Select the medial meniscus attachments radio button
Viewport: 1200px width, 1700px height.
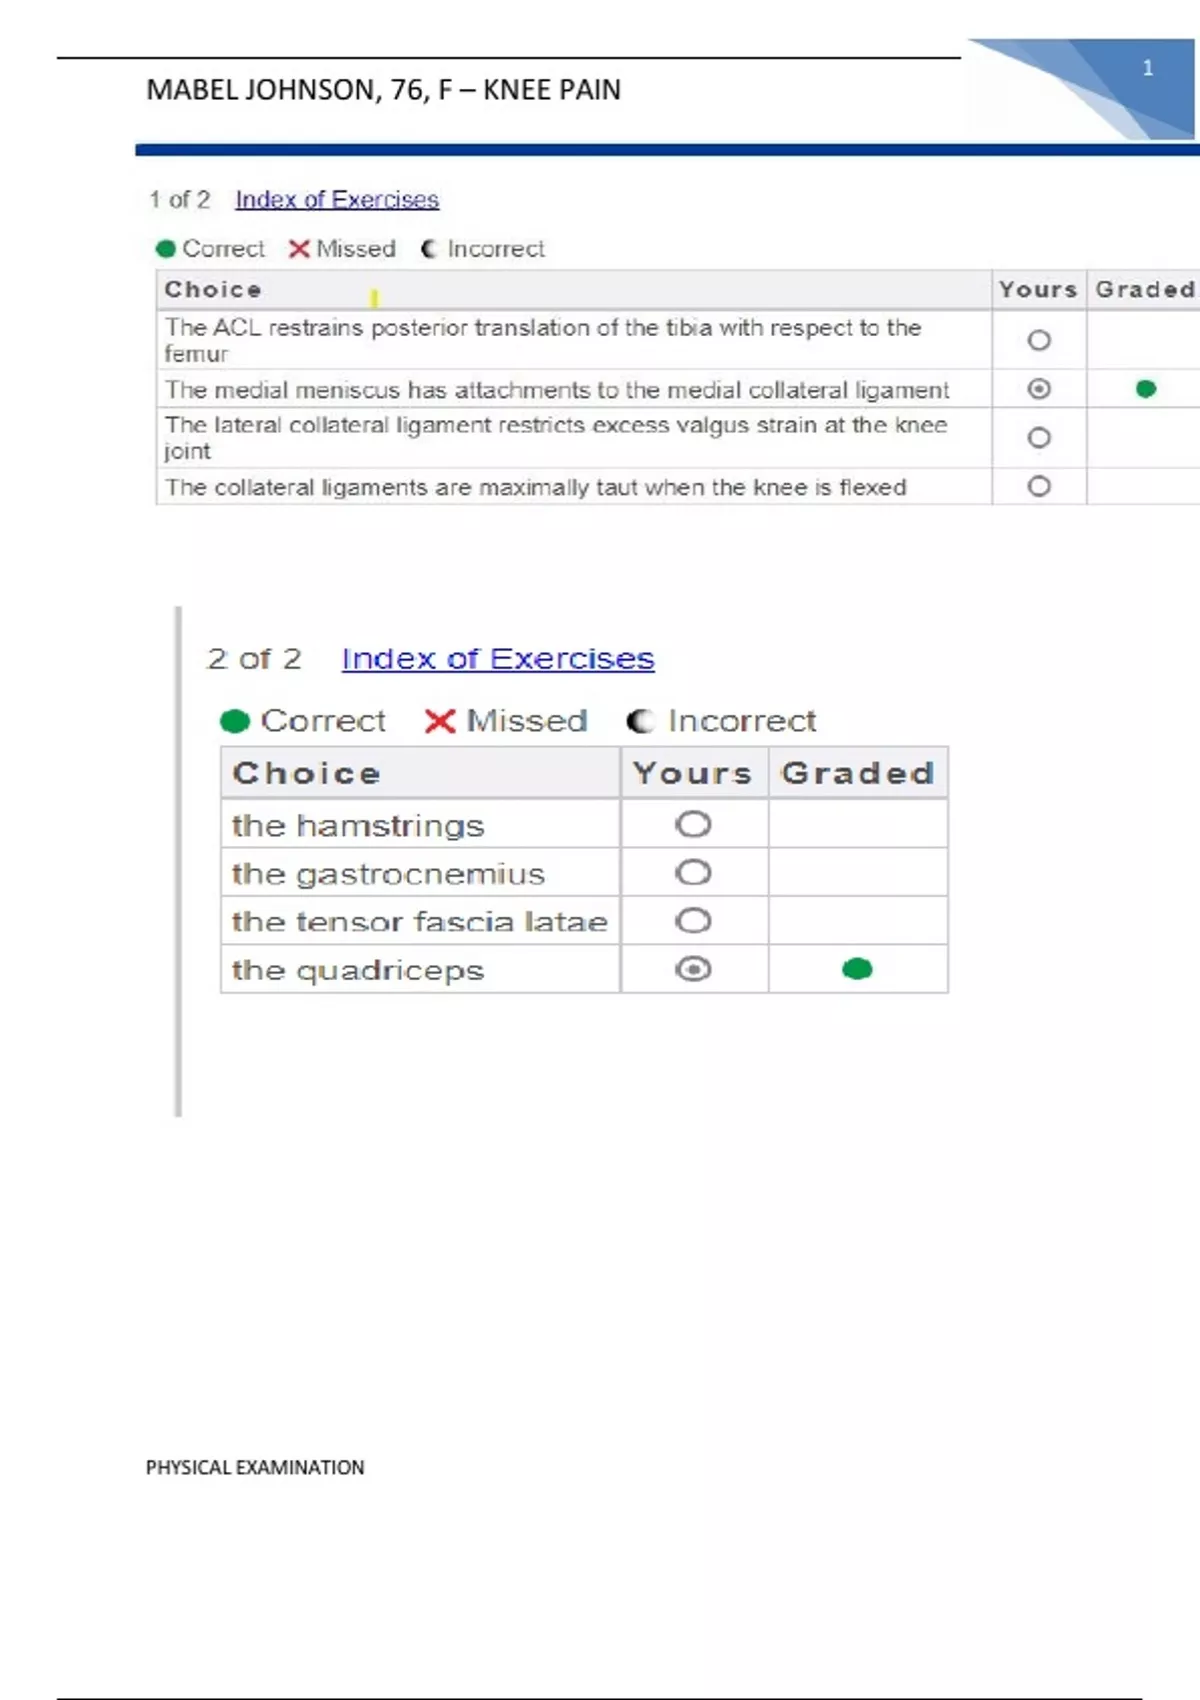point(1039,389)
